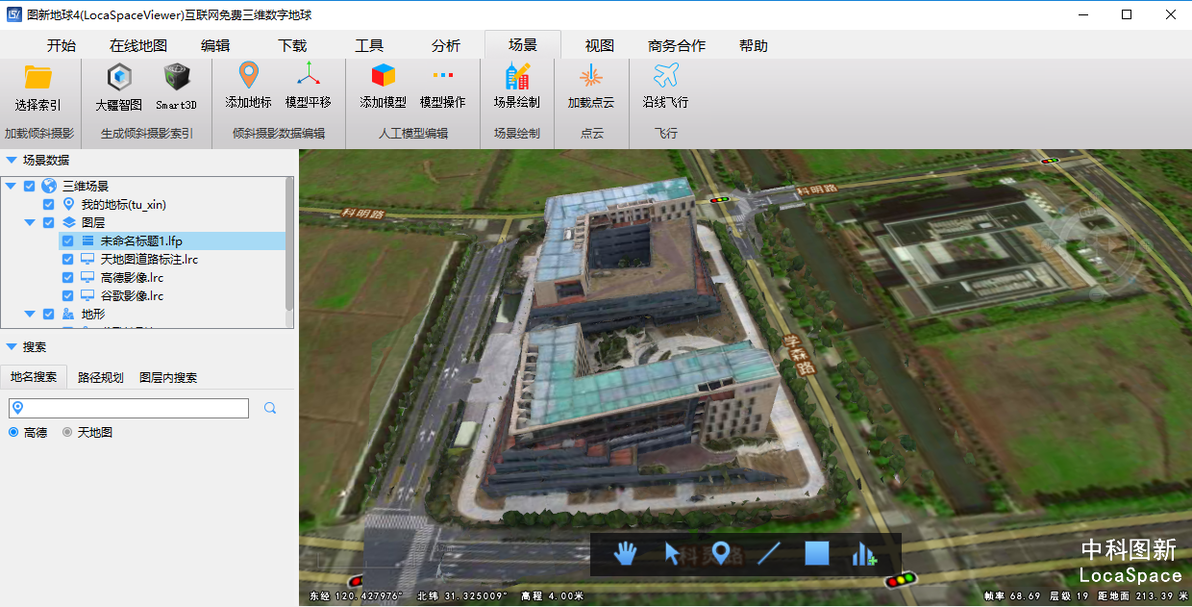Viewport: 1192px width, 607px height.
Task: Toggle the 图层 checkbox
Action: pos(49,223)
